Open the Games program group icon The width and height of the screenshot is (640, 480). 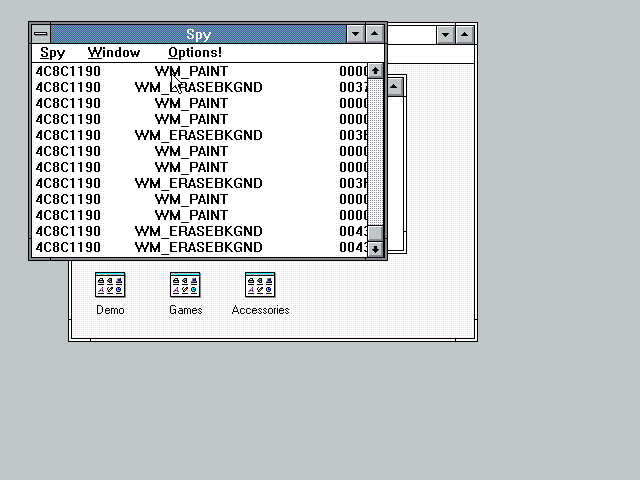185,285
